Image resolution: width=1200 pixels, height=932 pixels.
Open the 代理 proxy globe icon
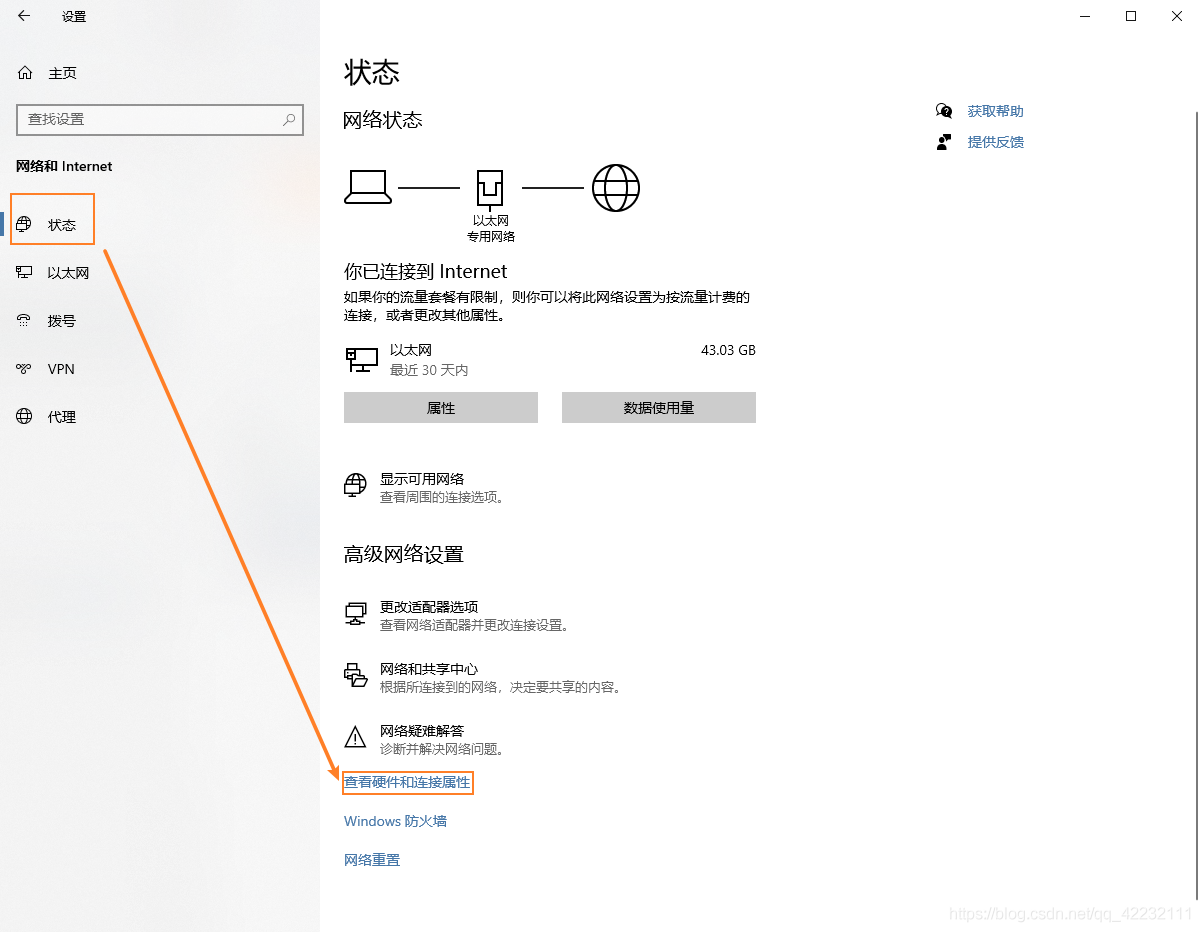pyautogui.click(x=24, y=417)
